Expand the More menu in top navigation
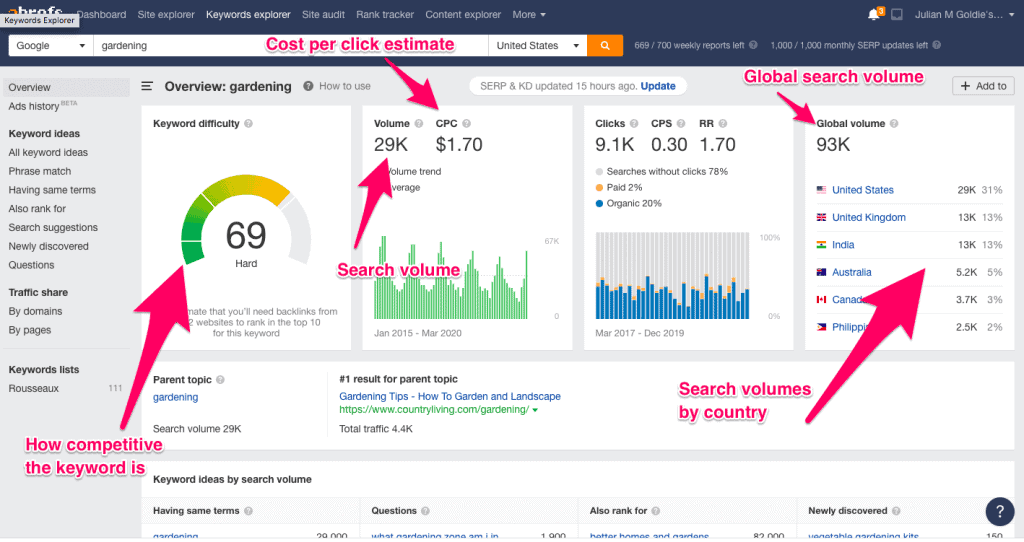1024x542 pixels. pyautogui.click(x=529, y=14)
